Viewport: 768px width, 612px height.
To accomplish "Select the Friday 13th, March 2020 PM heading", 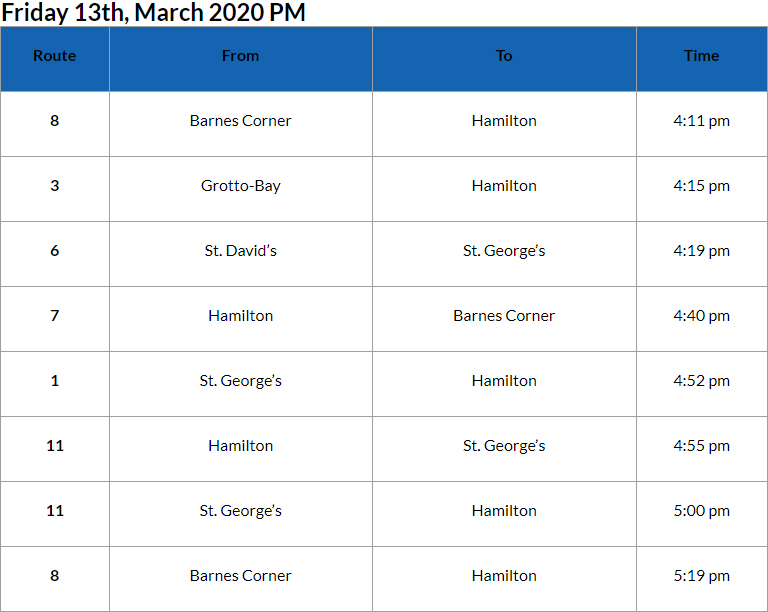I will [x=153, y=13].
